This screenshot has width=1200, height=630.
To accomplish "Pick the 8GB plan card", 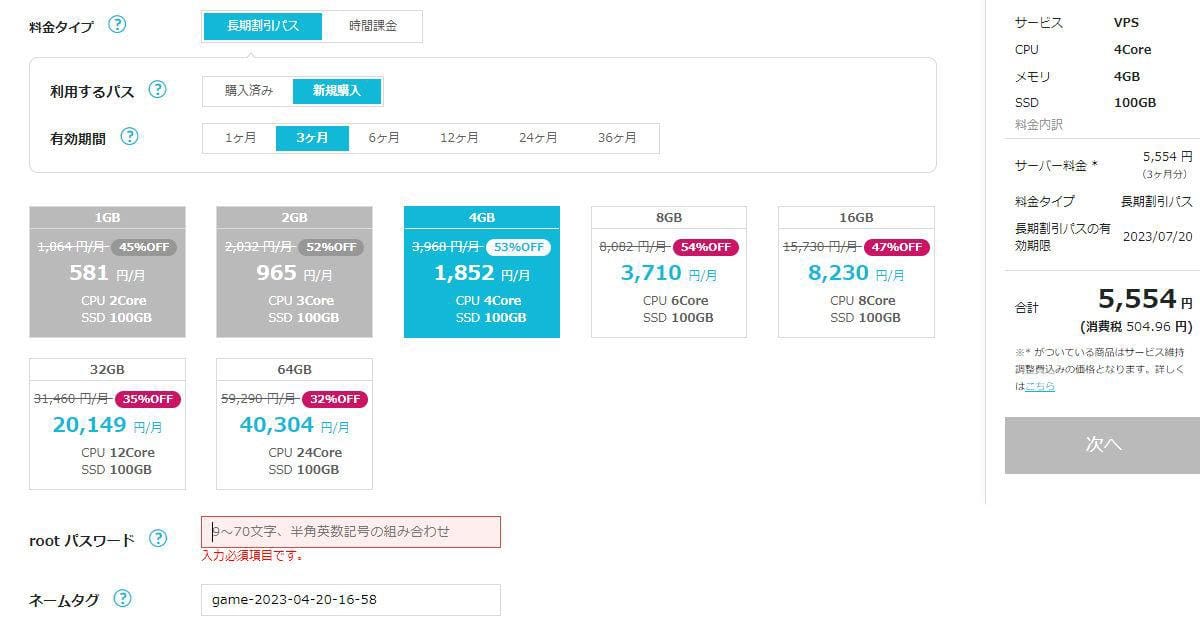I will click(x=669, y=272).
